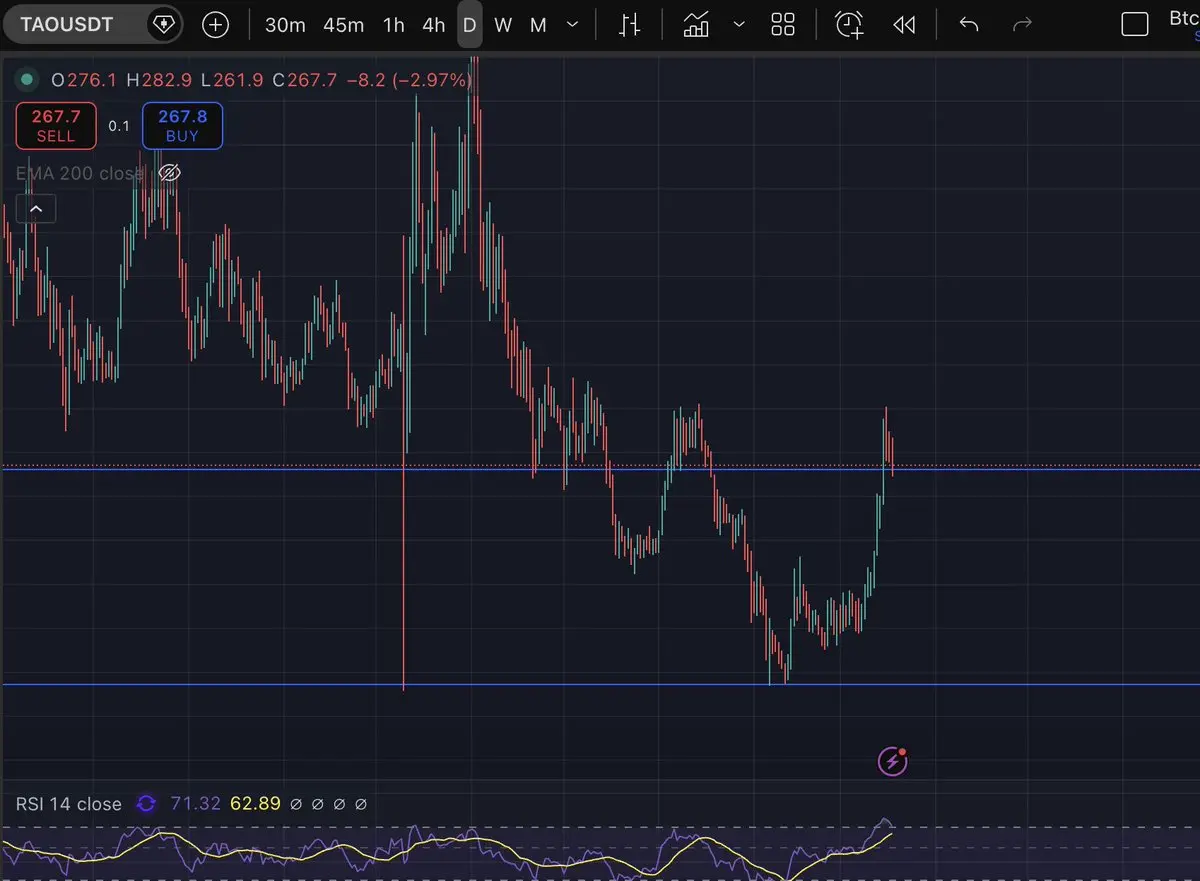
Task: Click the purple refresh icon beside RSI
Action: (146, 804)
